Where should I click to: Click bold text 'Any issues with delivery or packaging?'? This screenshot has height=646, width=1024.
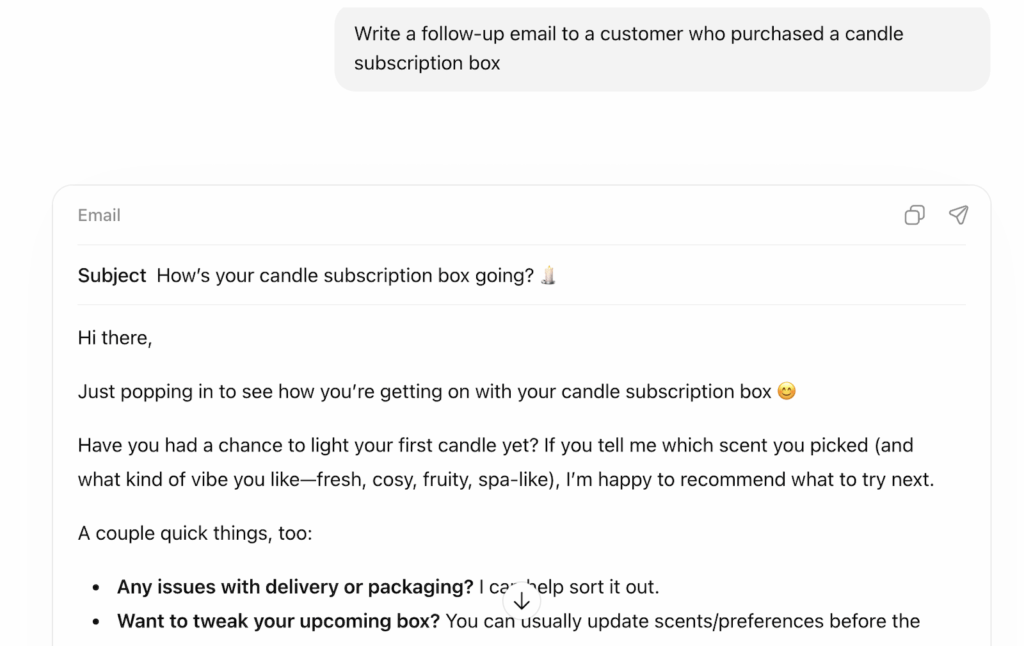click(295, 588)
